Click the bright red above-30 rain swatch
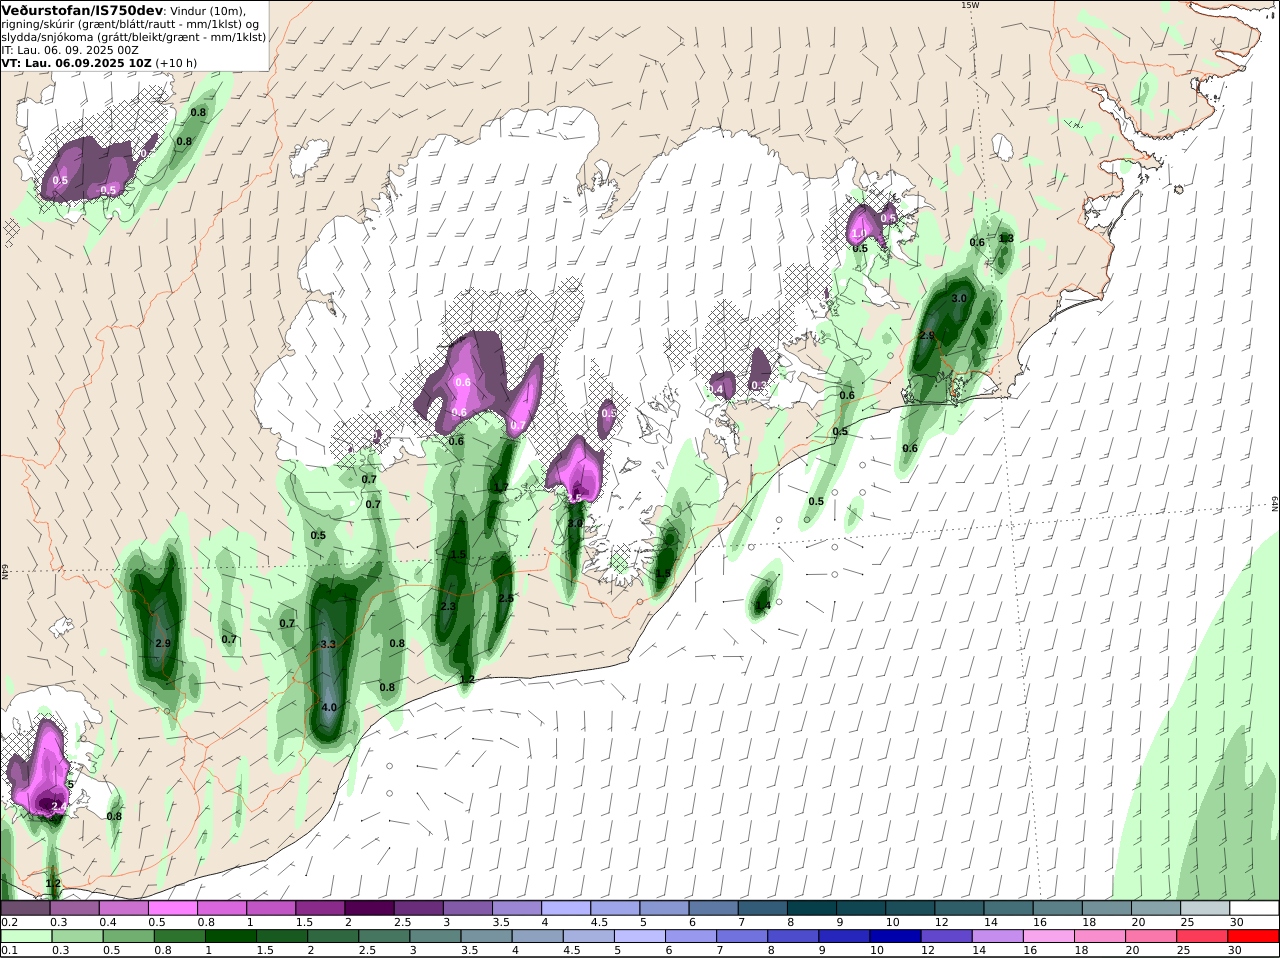Screen dimensions: 1280x958 point(1253,936)
